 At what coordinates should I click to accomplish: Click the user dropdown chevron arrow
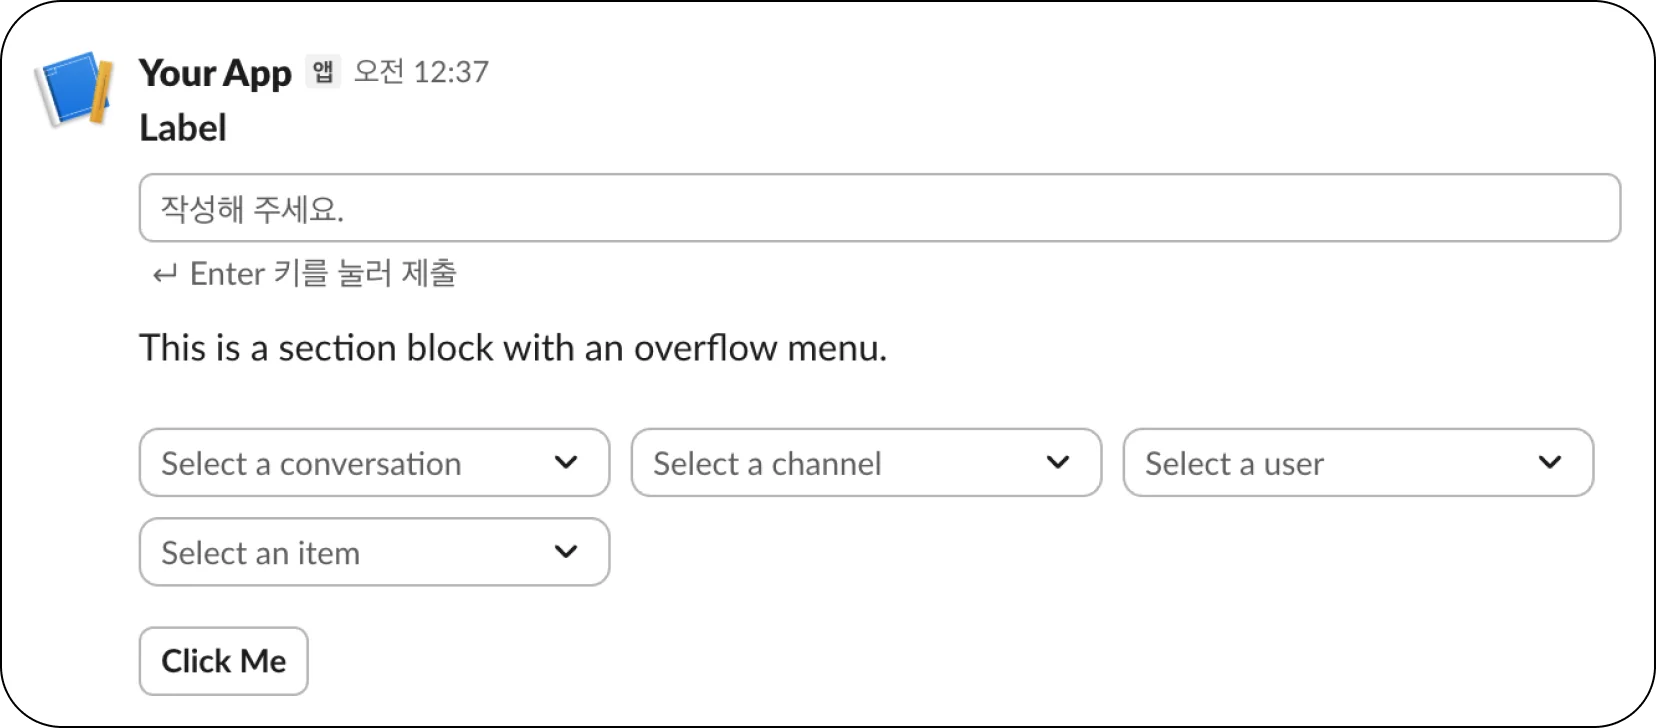coord(1550,462)
